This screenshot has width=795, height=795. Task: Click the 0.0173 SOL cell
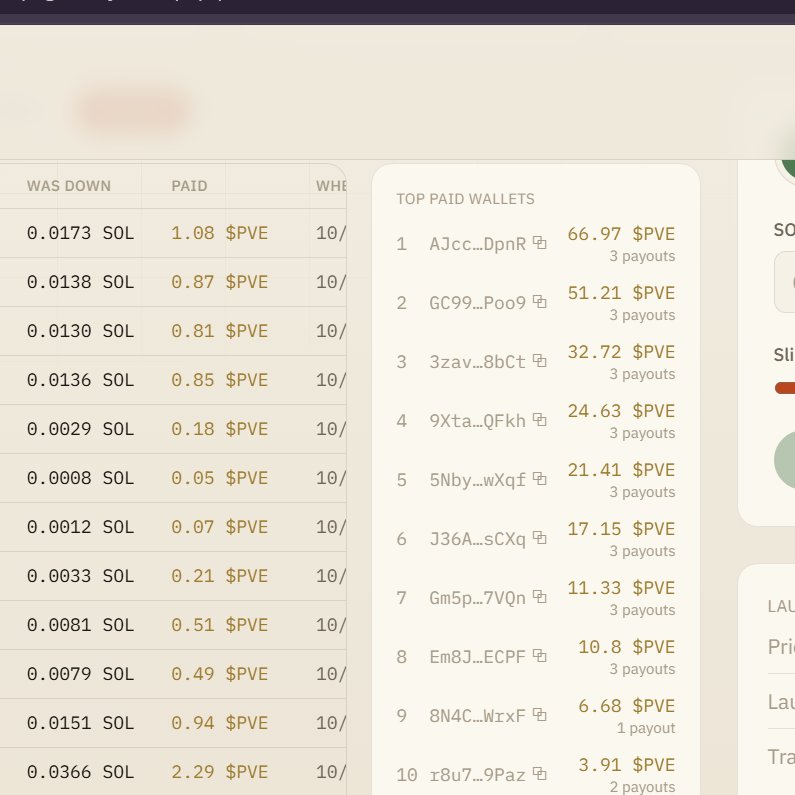point(81,233)
